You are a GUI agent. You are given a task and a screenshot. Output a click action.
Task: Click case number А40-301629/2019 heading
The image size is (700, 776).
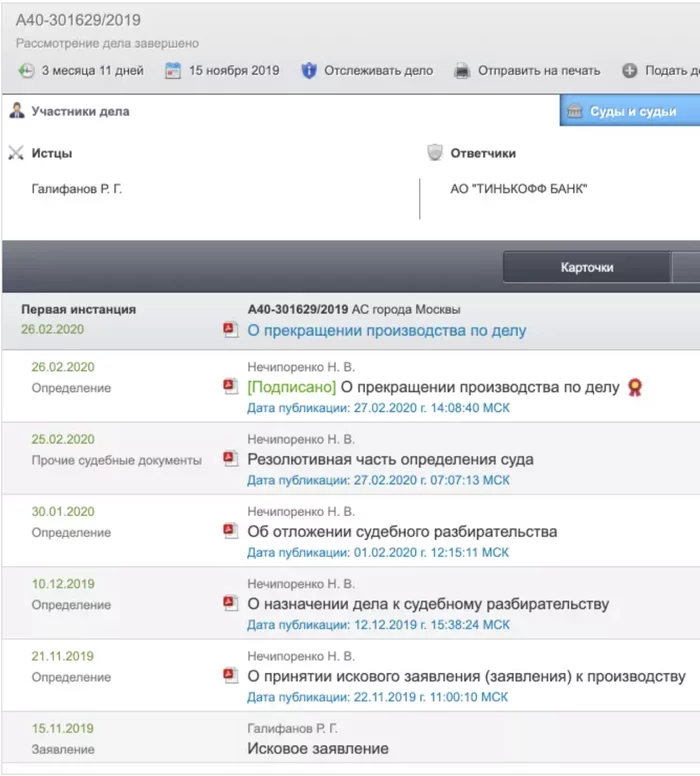[78, 20]
